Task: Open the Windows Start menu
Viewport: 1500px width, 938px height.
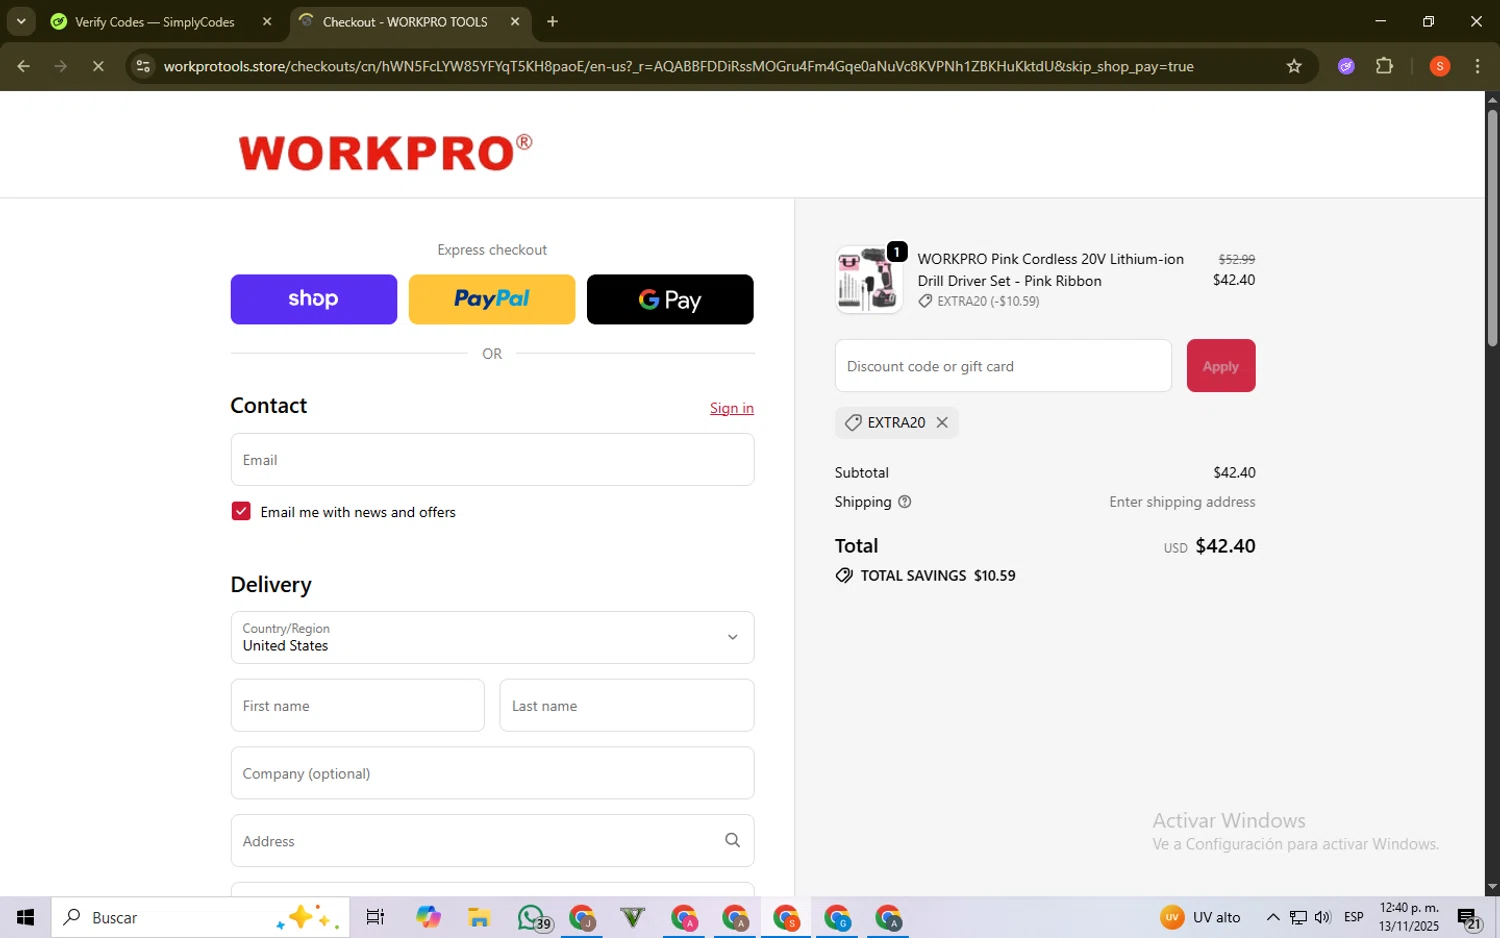Action: click(25, 917)
